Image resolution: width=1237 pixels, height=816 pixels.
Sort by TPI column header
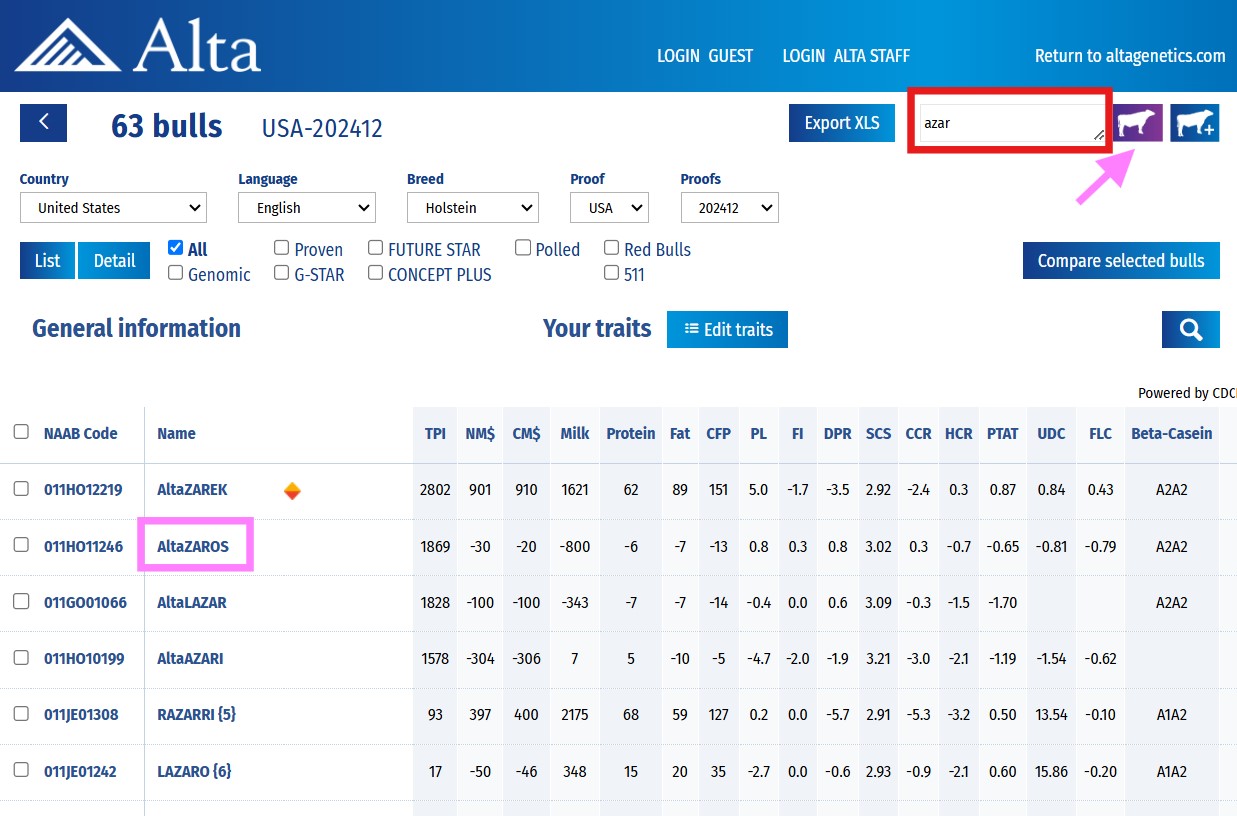coord(435,434)
